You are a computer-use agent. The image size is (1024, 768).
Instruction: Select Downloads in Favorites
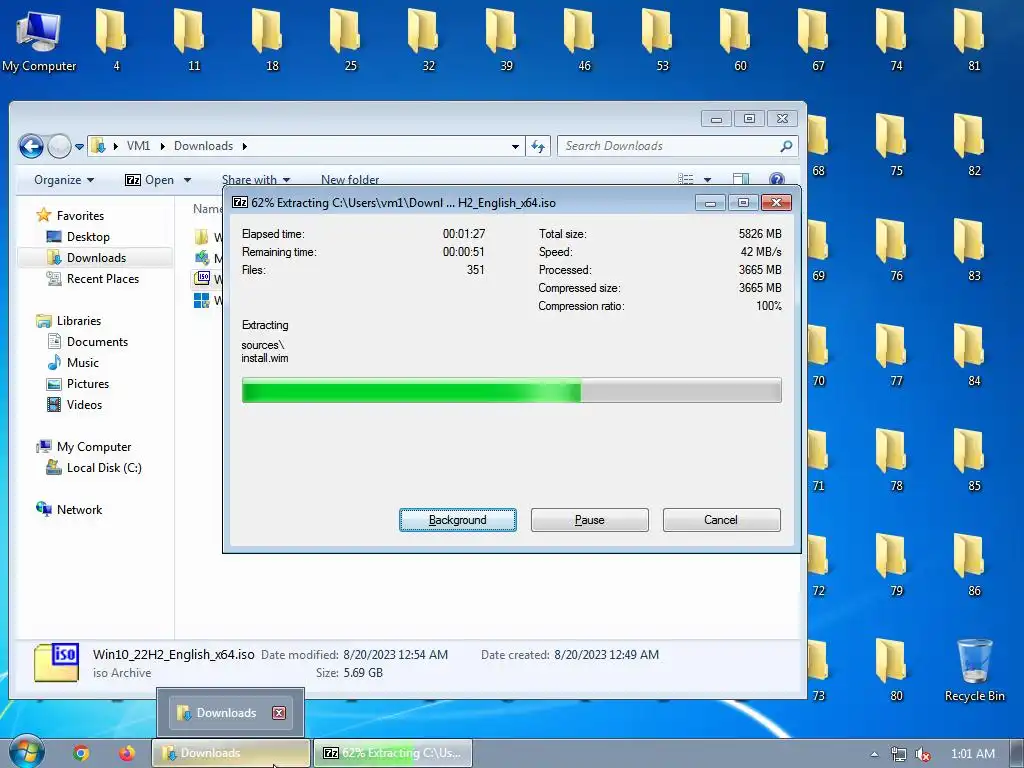click(x=96, y=257)
